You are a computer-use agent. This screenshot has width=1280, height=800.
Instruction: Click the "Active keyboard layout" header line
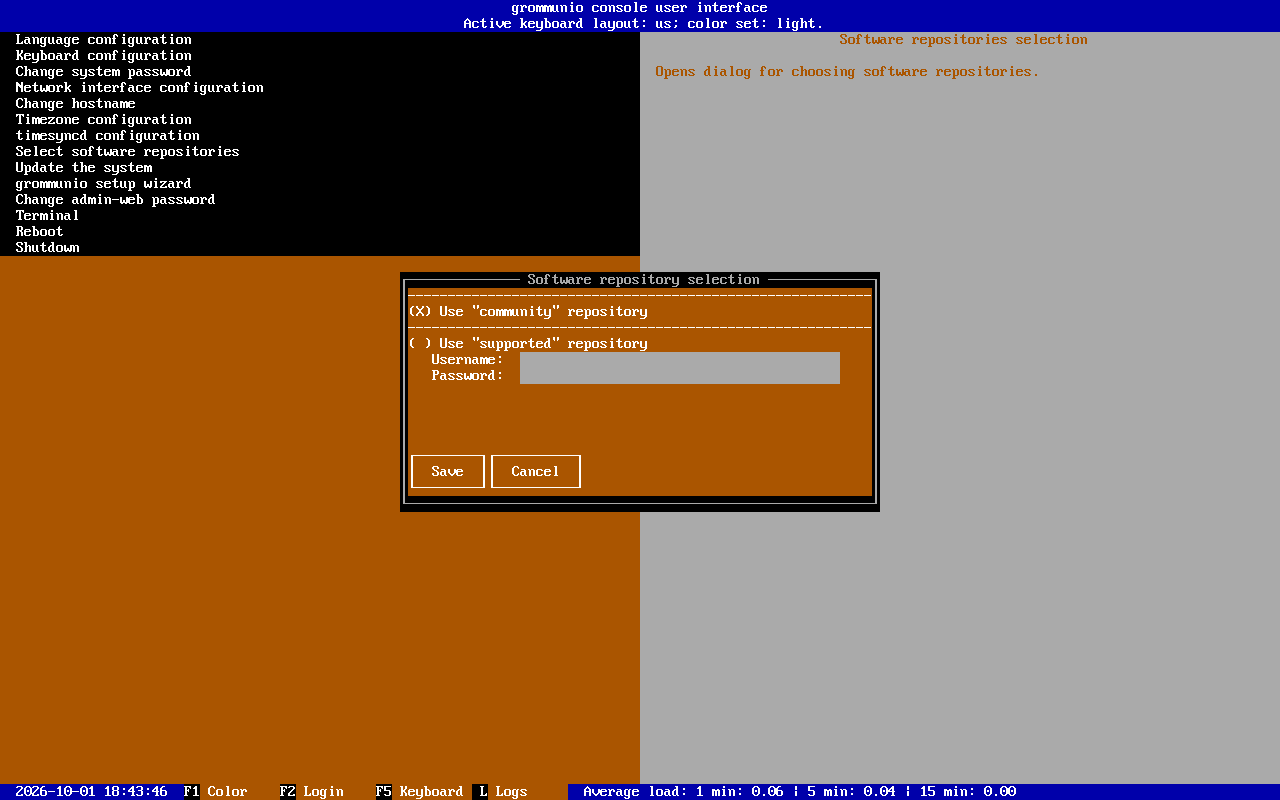644,24
